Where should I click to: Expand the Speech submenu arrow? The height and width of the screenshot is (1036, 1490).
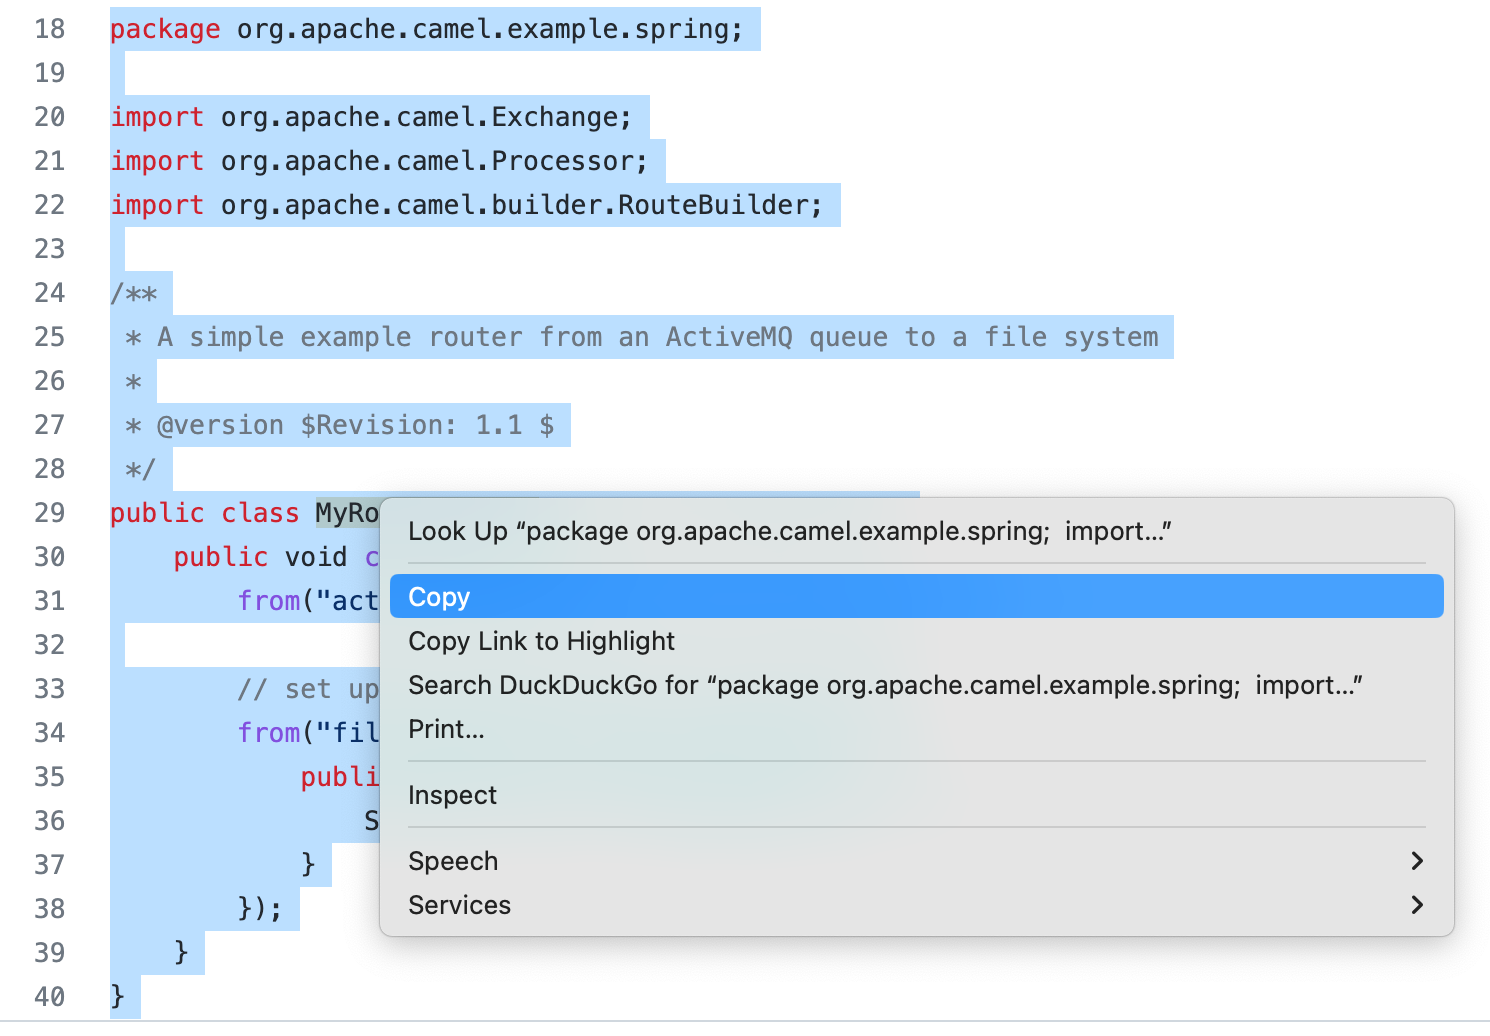pos(1416,861)
